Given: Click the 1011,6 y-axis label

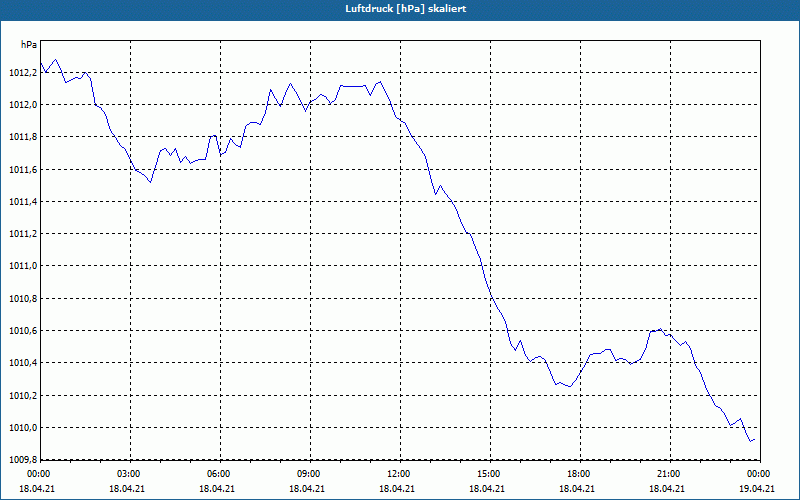Looking at the screenshot, I should (x=23, y=170).
